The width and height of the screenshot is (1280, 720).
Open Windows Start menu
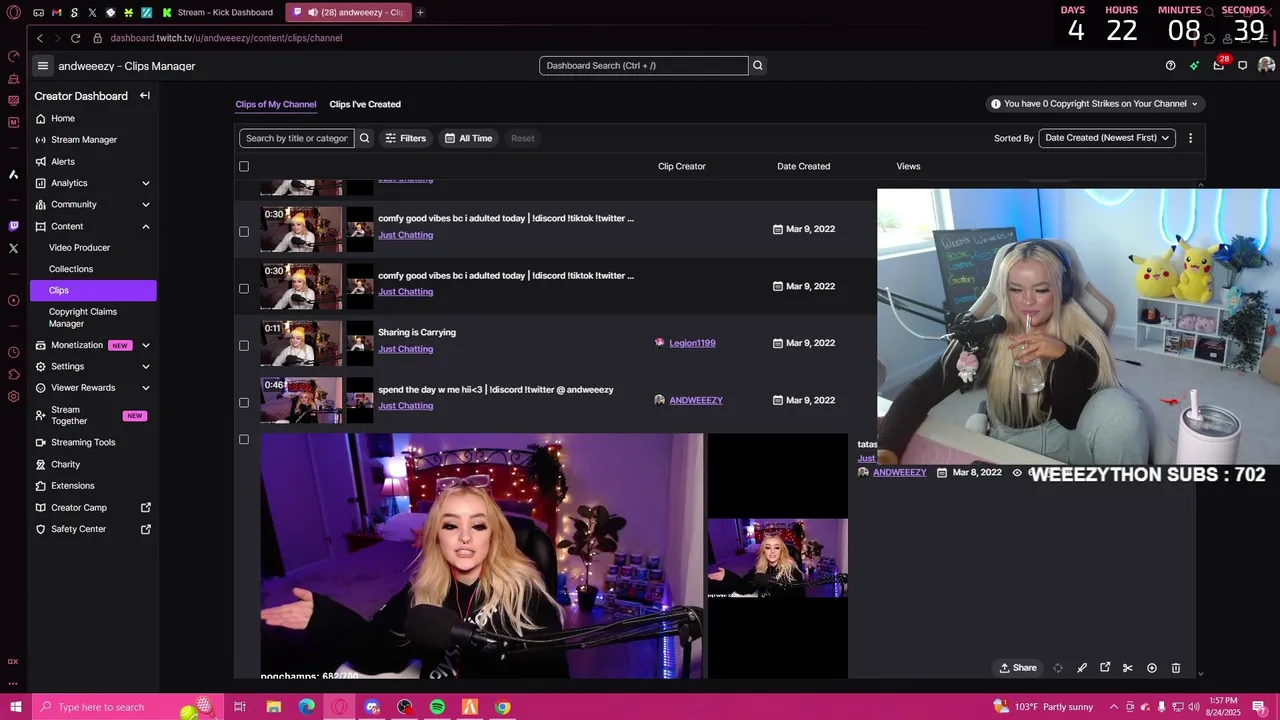pyautogui.click(x=15, y=707)
